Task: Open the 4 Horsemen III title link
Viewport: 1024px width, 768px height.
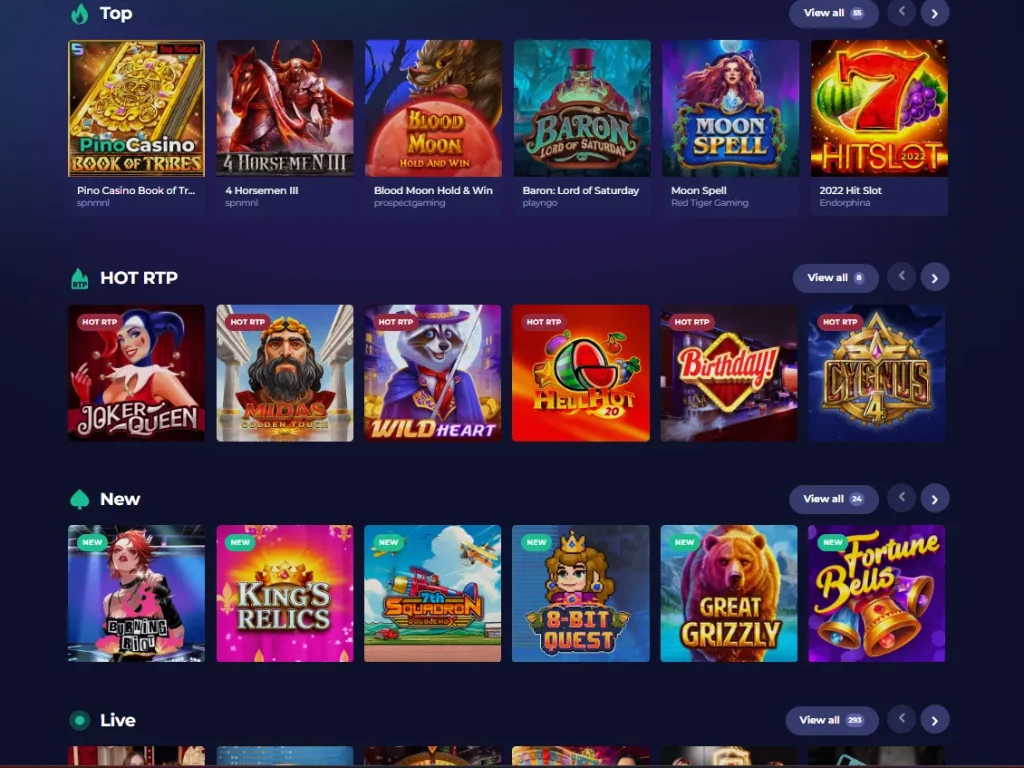Action: [x=261, y=191]
